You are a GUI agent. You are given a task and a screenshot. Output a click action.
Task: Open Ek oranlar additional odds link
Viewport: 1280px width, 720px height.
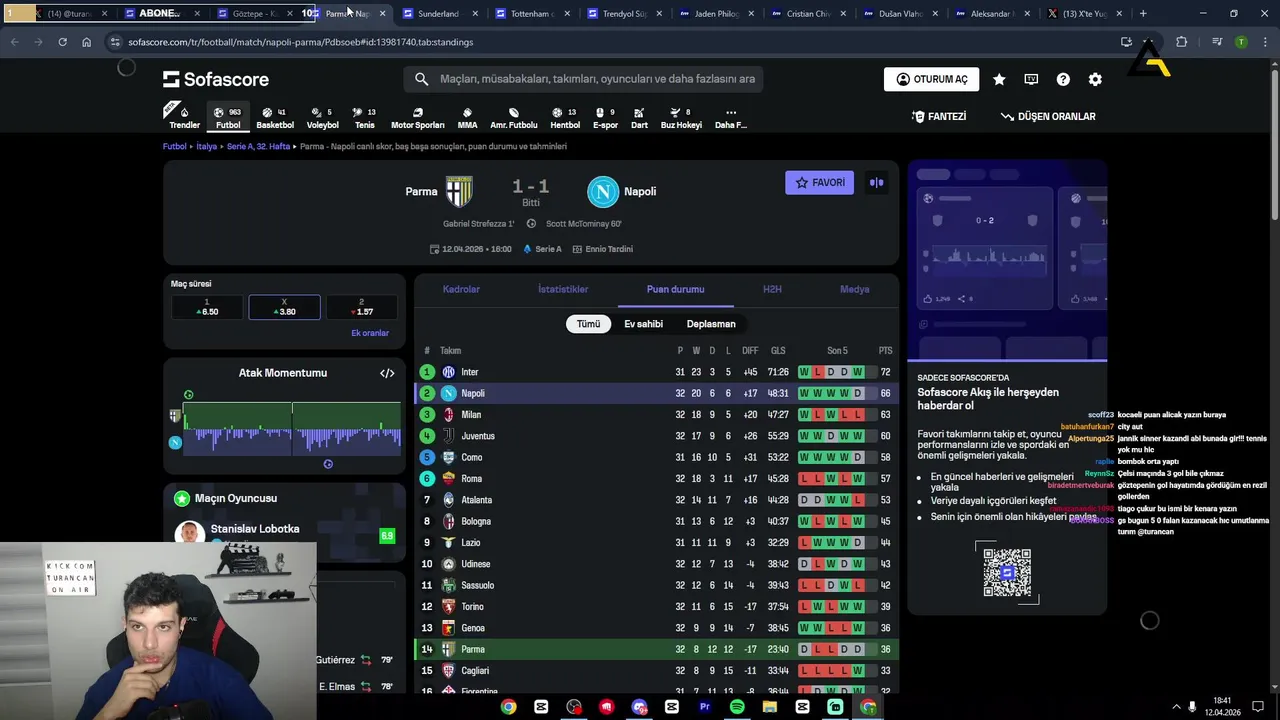click(x=370, y=333)
